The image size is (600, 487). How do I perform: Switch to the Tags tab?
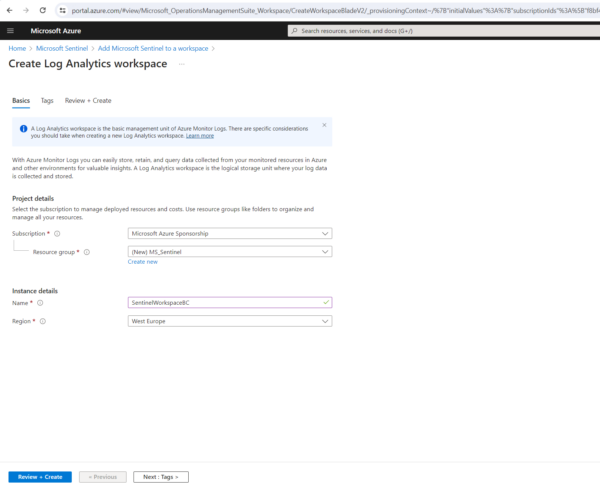click(47, 101)
